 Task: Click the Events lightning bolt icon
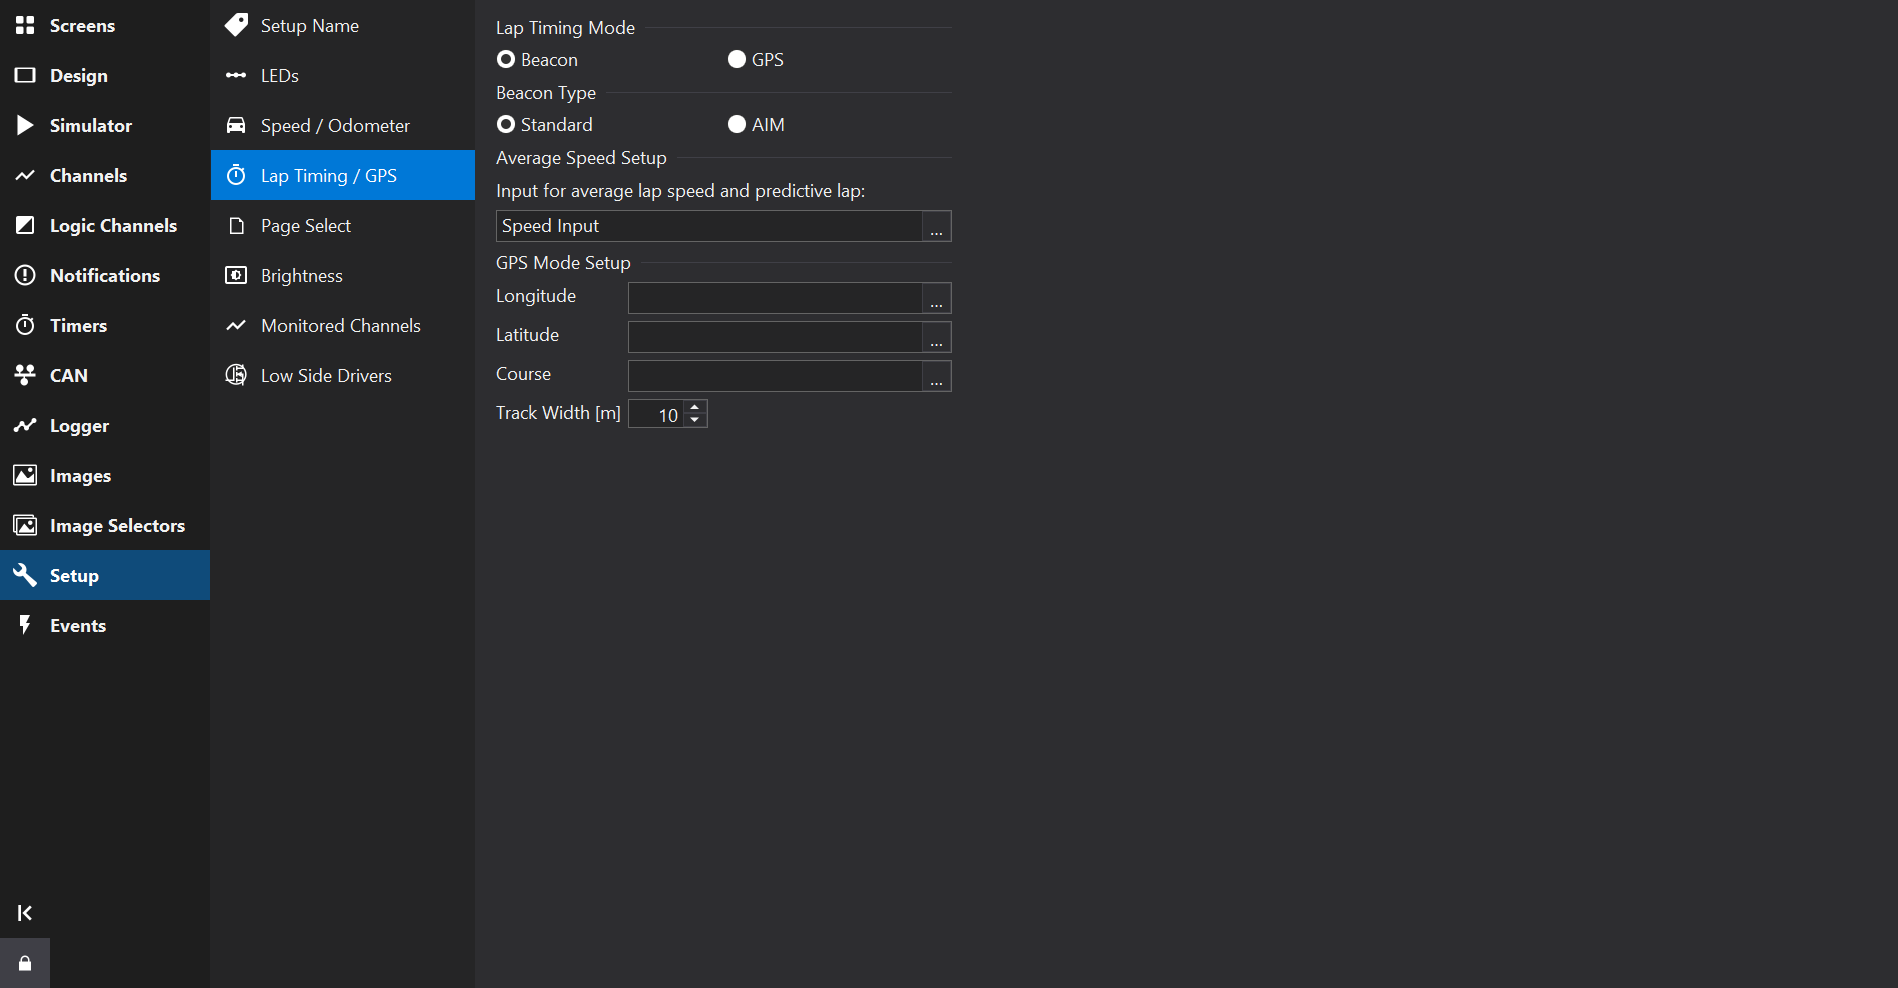tap(25, 625)
